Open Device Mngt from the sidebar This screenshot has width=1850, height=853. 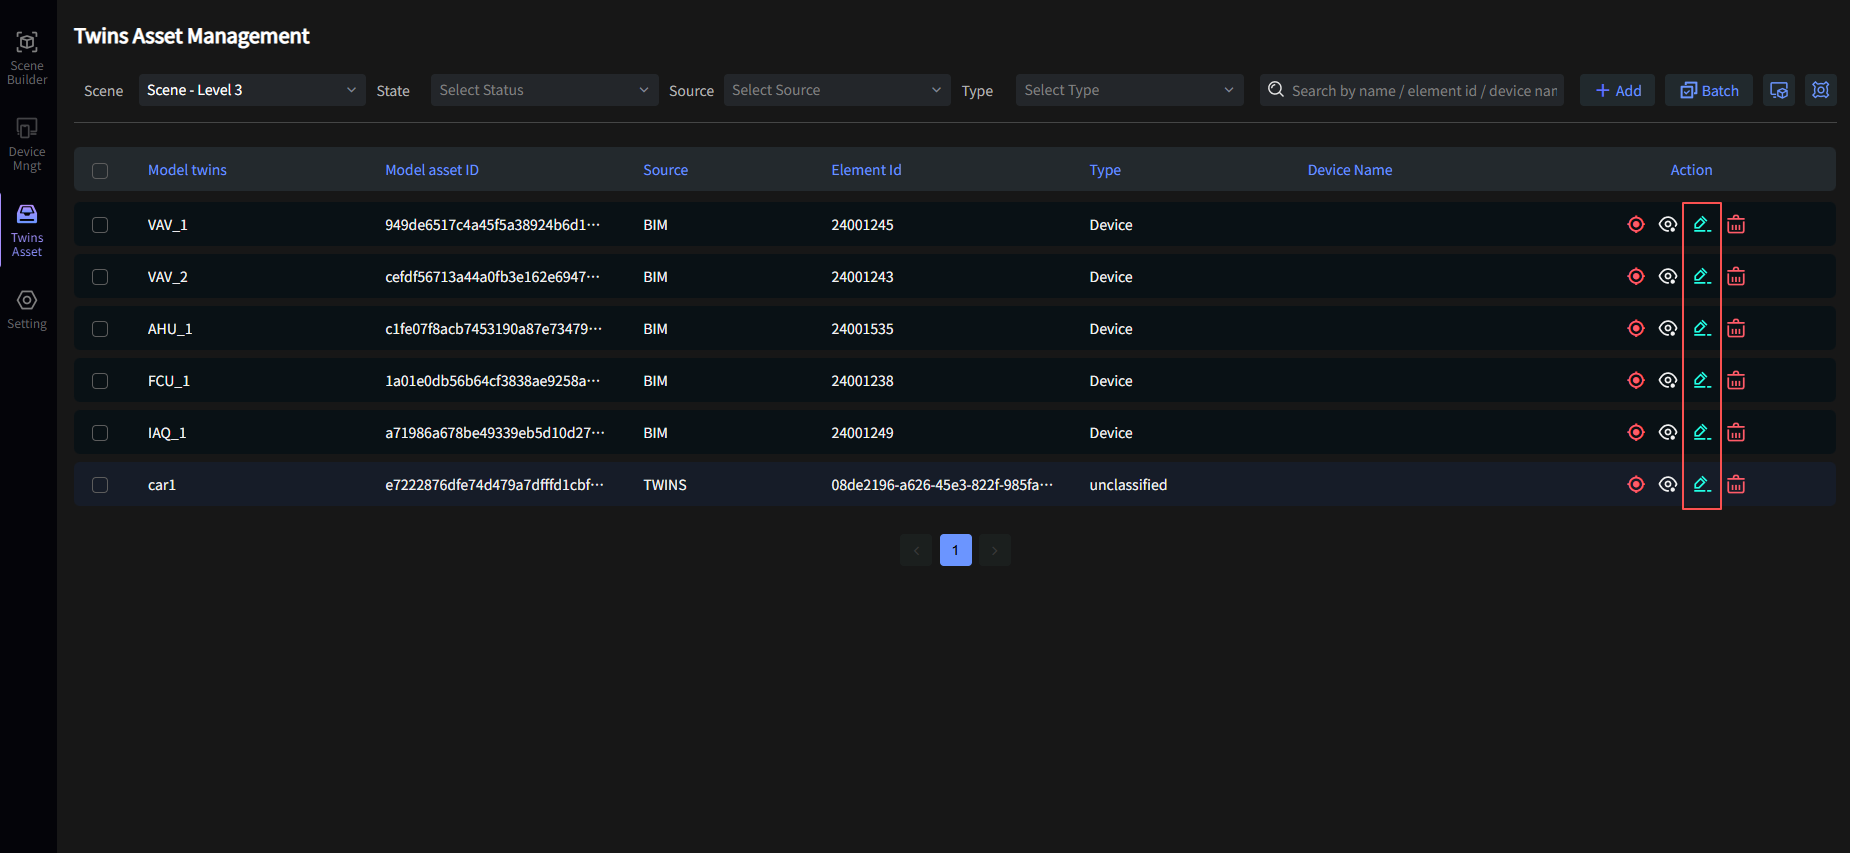[x=27, y=145]
